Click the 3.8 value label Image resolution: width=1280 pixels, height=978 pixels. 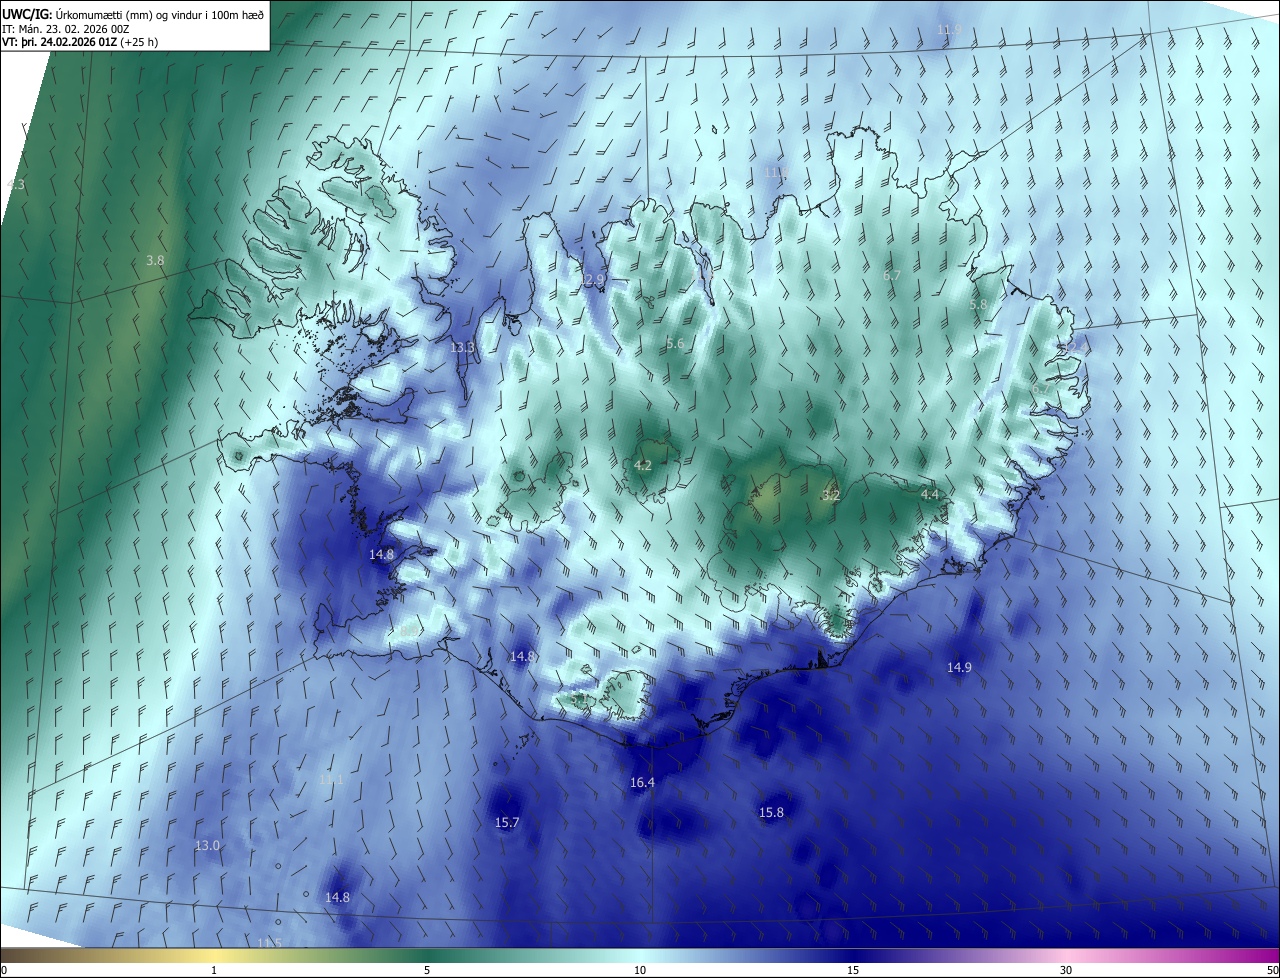pos(155,260)
